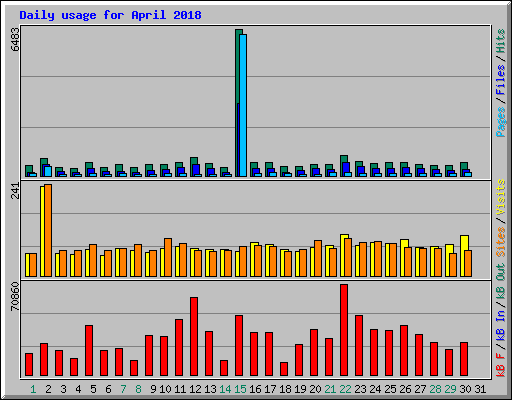The image size is (512, 400).
Task: Click the red KB bar for day 8
Action: tap(134, 368)
